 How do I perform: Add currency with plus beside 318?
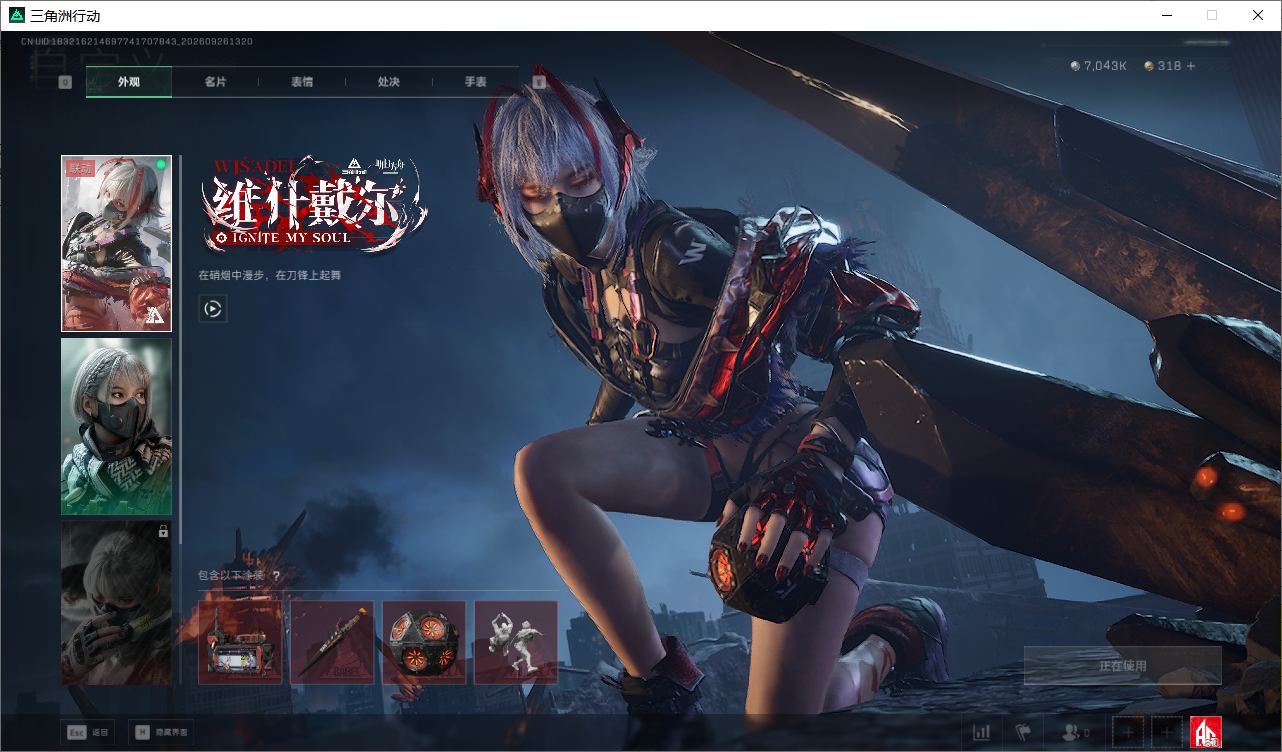(x=1191, y=66)
